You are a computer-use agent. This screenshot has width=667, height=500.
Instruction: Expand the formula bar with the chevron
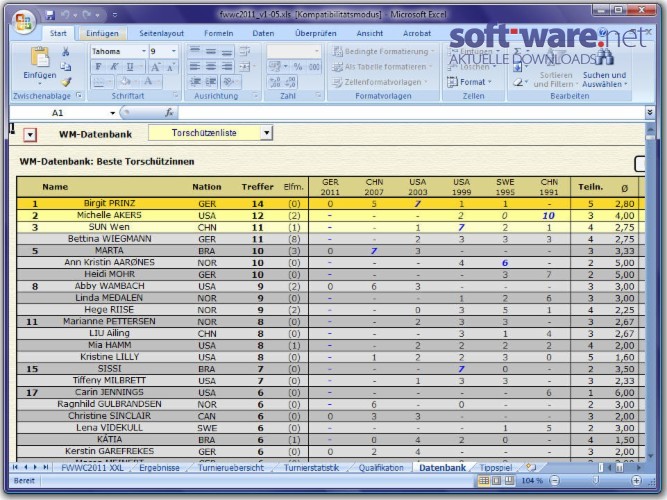pos(650,112)
